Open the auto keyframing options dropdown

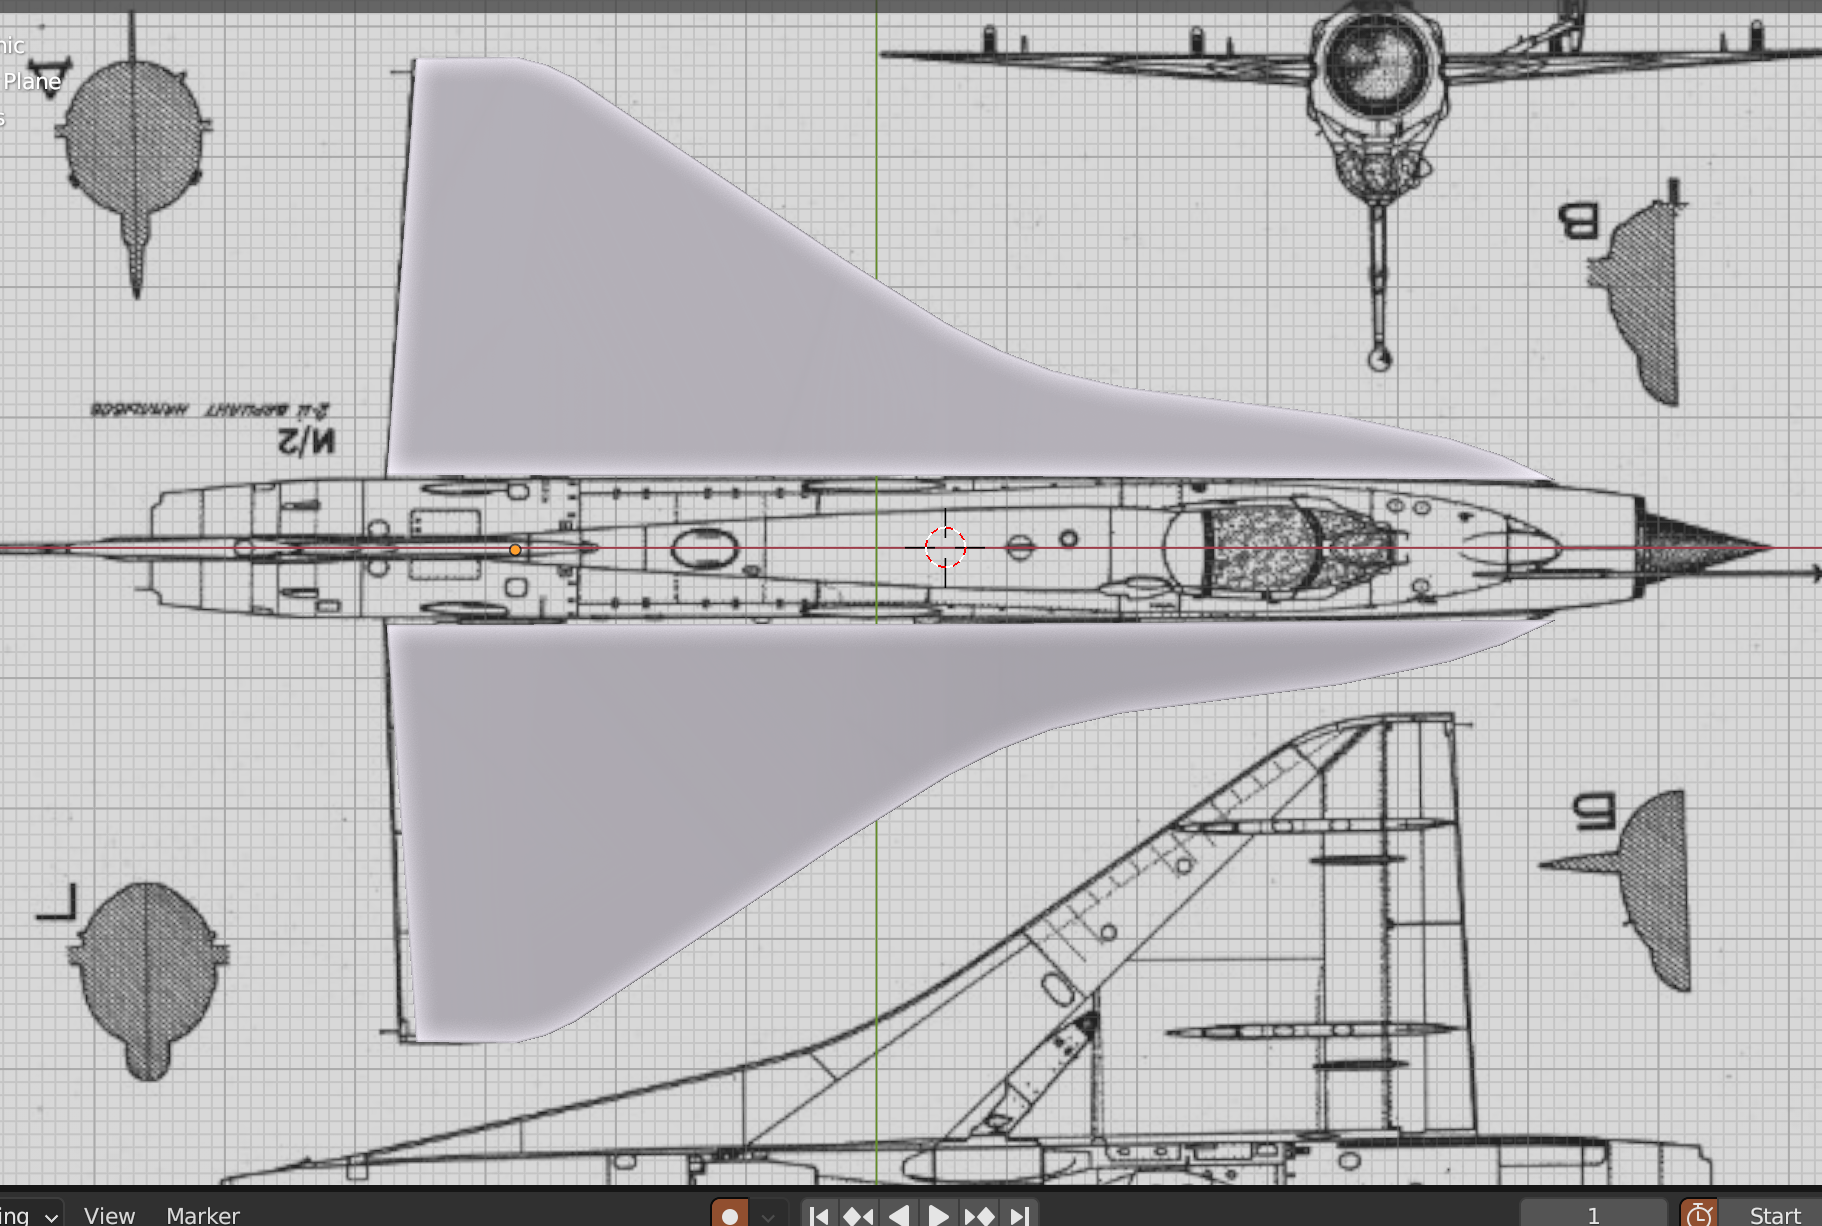pyautogui.click(x=768, y=1215)
